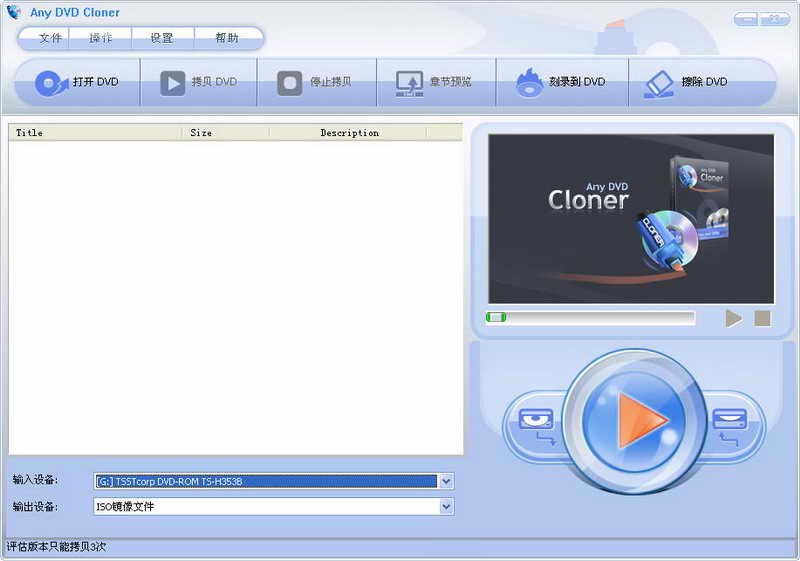Click the 打开 DVD disc icon
Image resolution: width=800 pixels, height=561 pixels.
[x=51, y=84]
